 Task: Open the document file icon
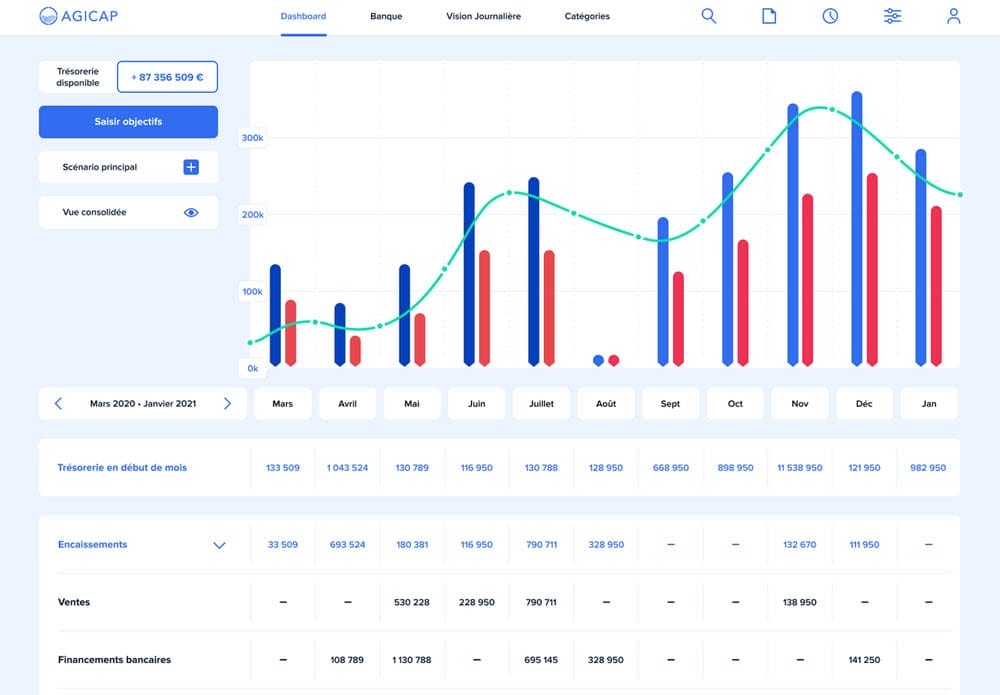coord(769,16)
